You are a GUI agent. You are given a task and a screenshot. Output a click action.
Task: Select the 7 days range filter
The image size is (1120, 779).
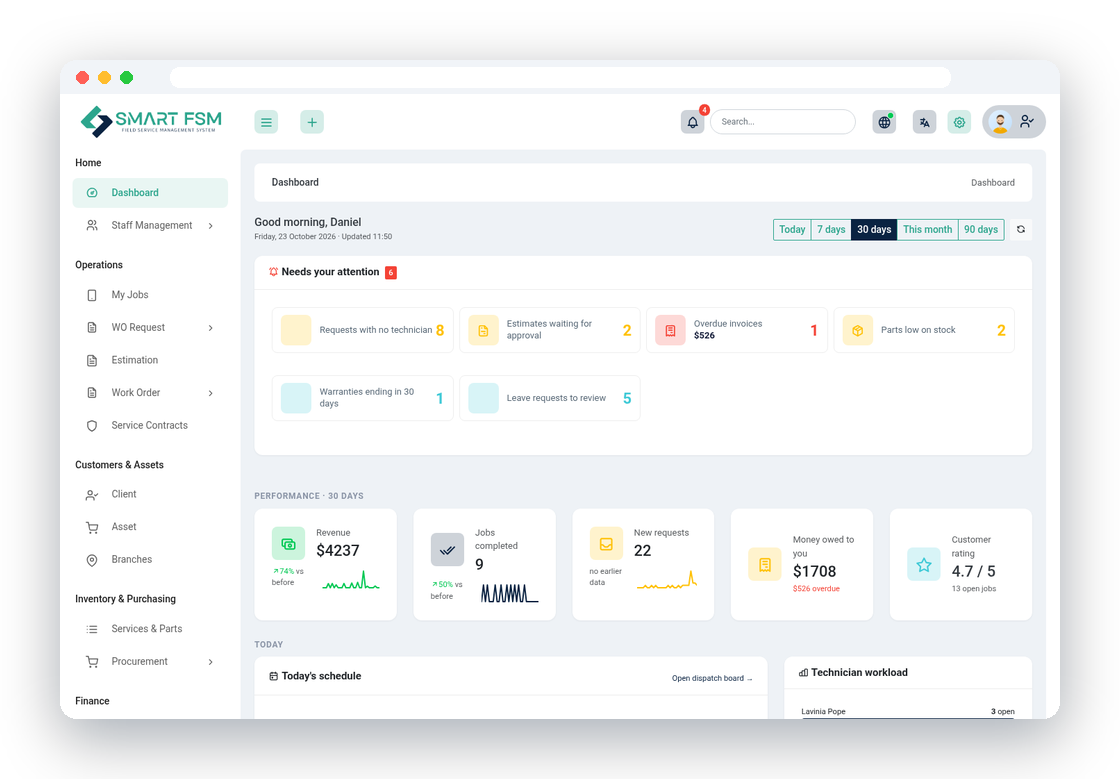coord(831,229)
